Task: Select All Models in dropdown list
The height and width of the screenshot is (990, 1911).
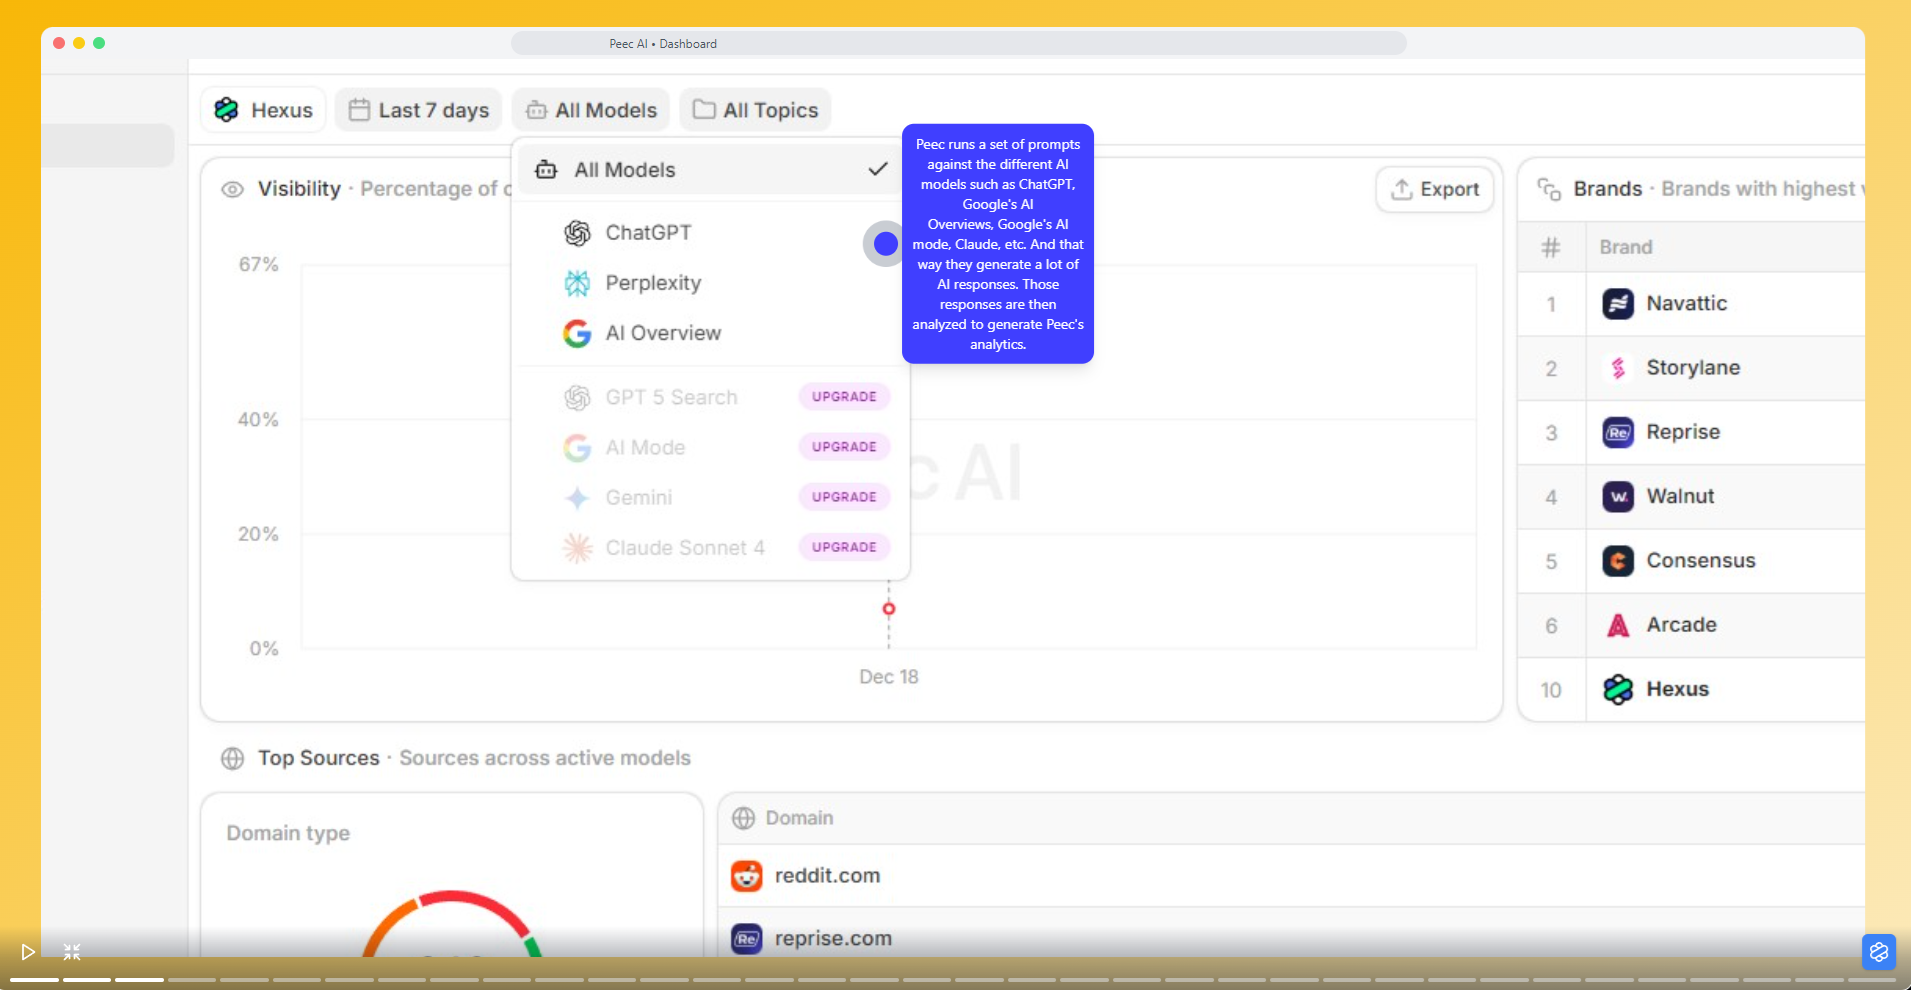Action: [x=710, y=170]
